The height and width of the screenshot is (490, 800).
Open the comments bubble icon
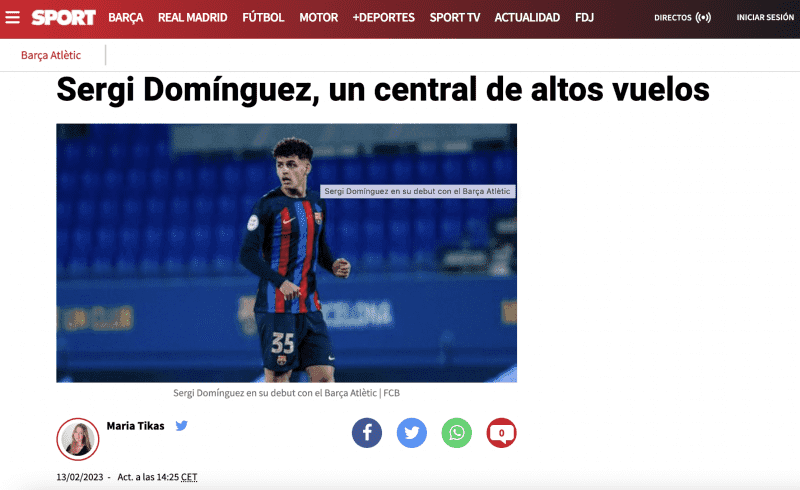pos(502,433)
